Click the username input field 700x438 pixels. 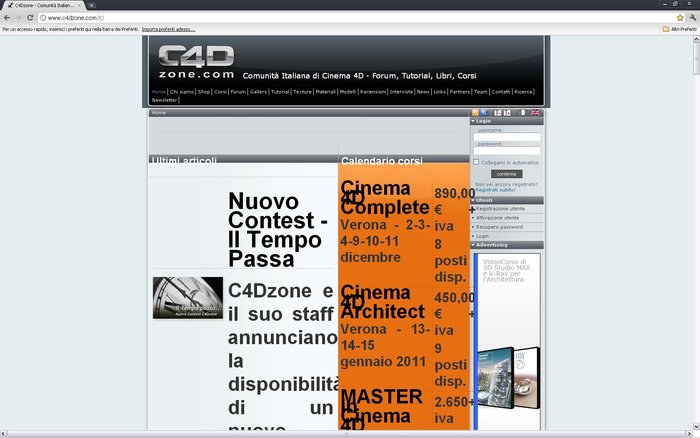point(507,137)
